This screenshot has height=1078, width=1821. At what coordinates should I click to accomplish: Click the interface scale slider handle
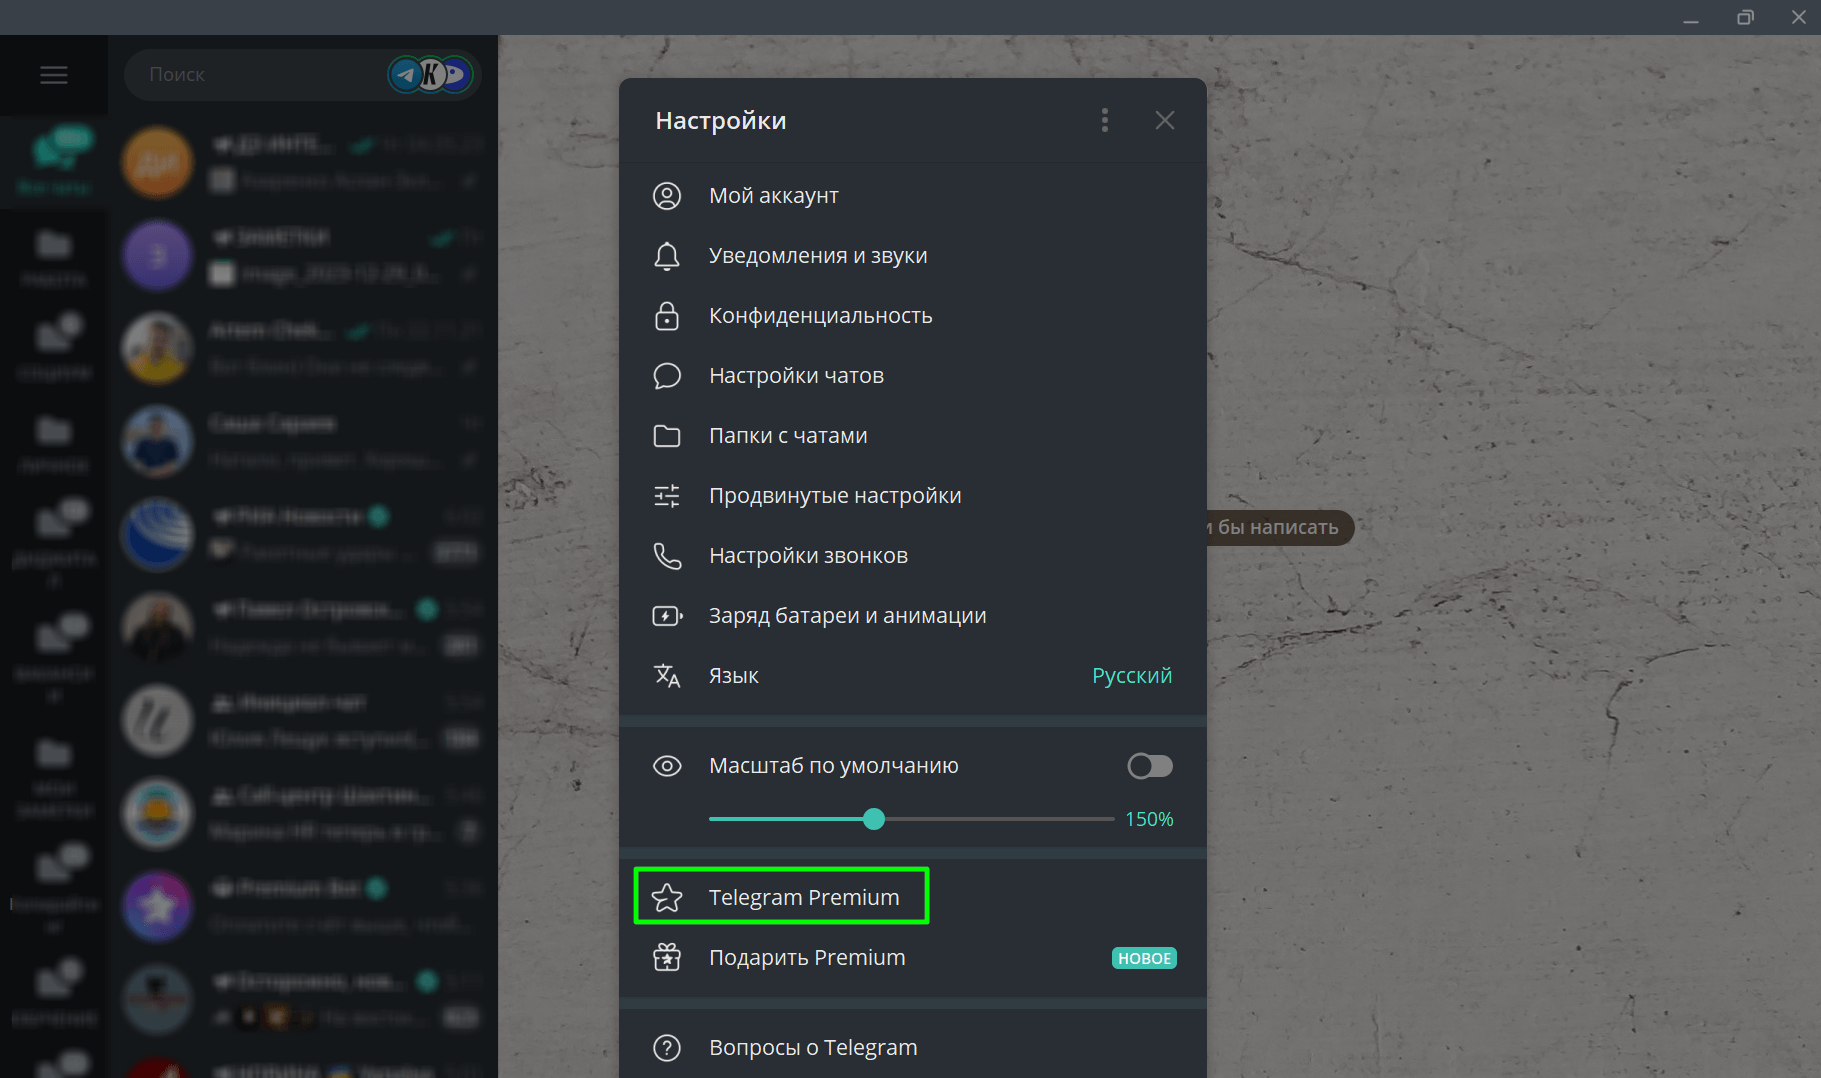[874, 819]
